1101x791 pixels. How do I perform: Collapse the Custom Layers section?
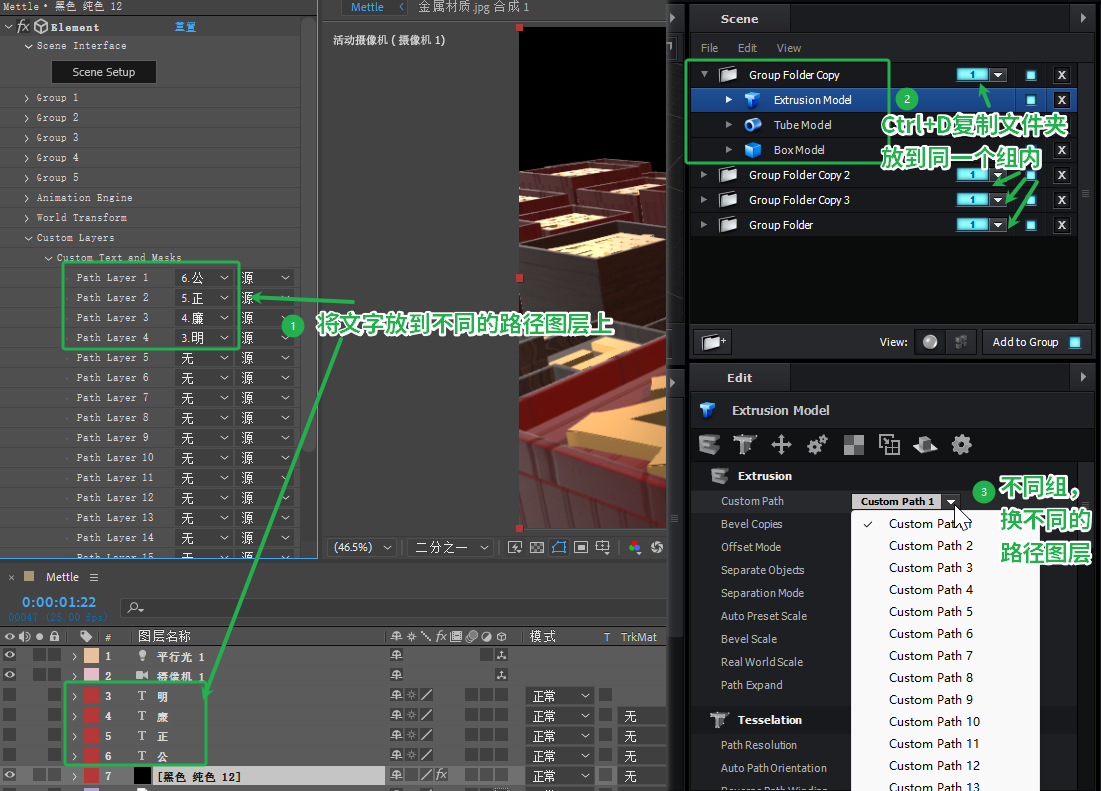coord(28,238)
